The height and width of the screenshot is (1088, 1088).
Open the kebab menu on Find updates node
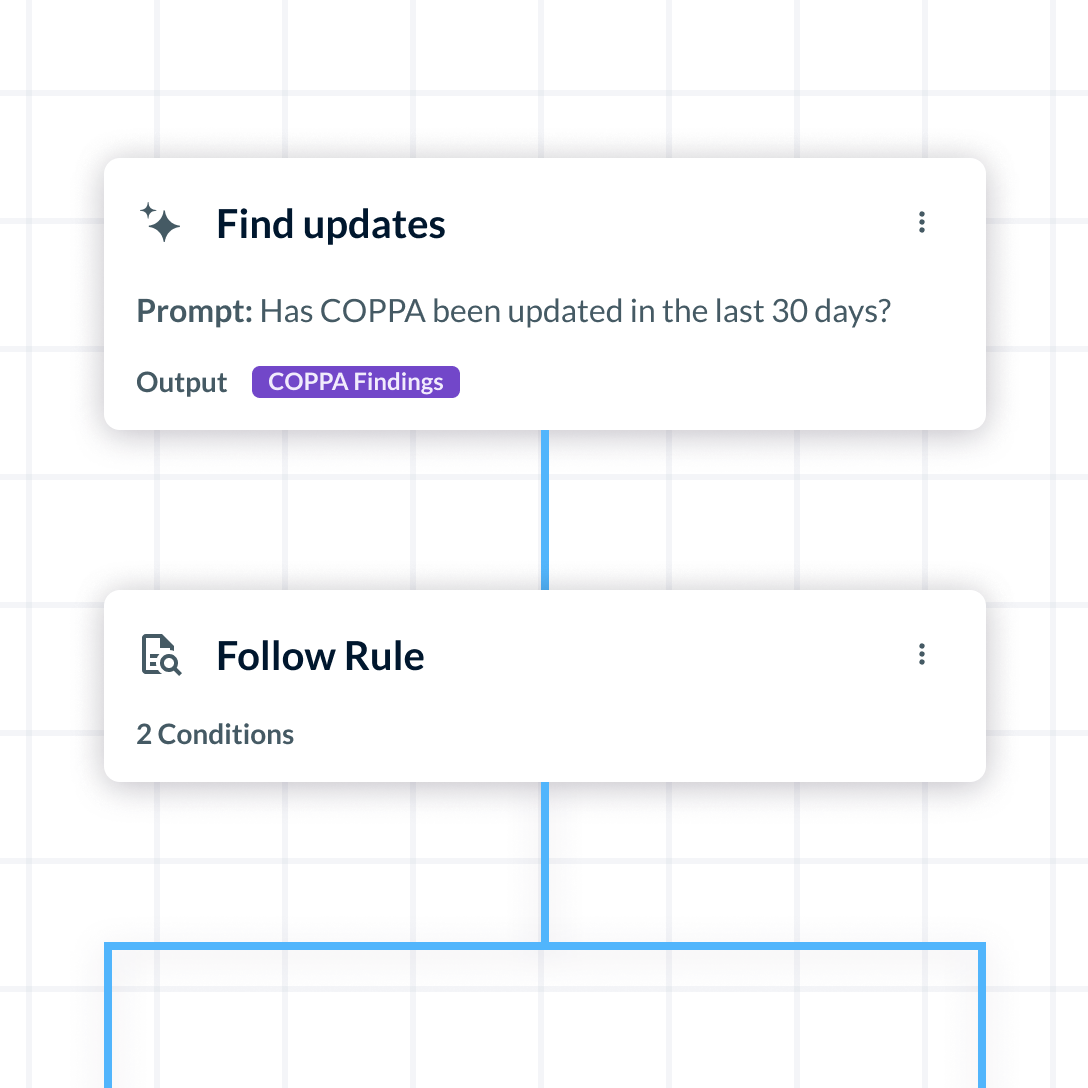tap(921, 222)
